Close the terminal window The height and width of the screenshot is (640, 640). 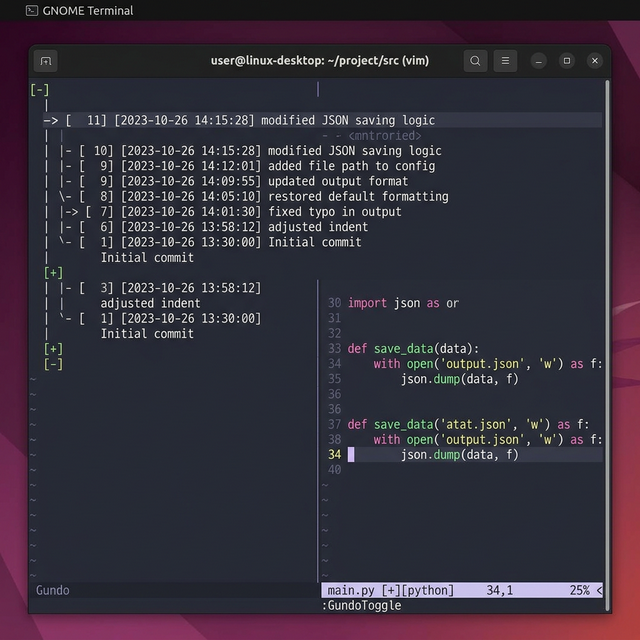[x=596, y=61]
